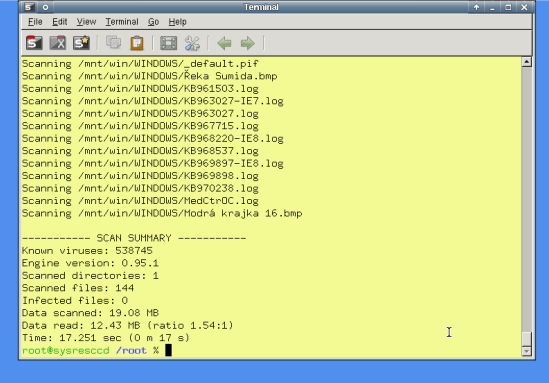Open the Terminal menu
This screenshot has width=549, height=383.
[x=122, y=22]
